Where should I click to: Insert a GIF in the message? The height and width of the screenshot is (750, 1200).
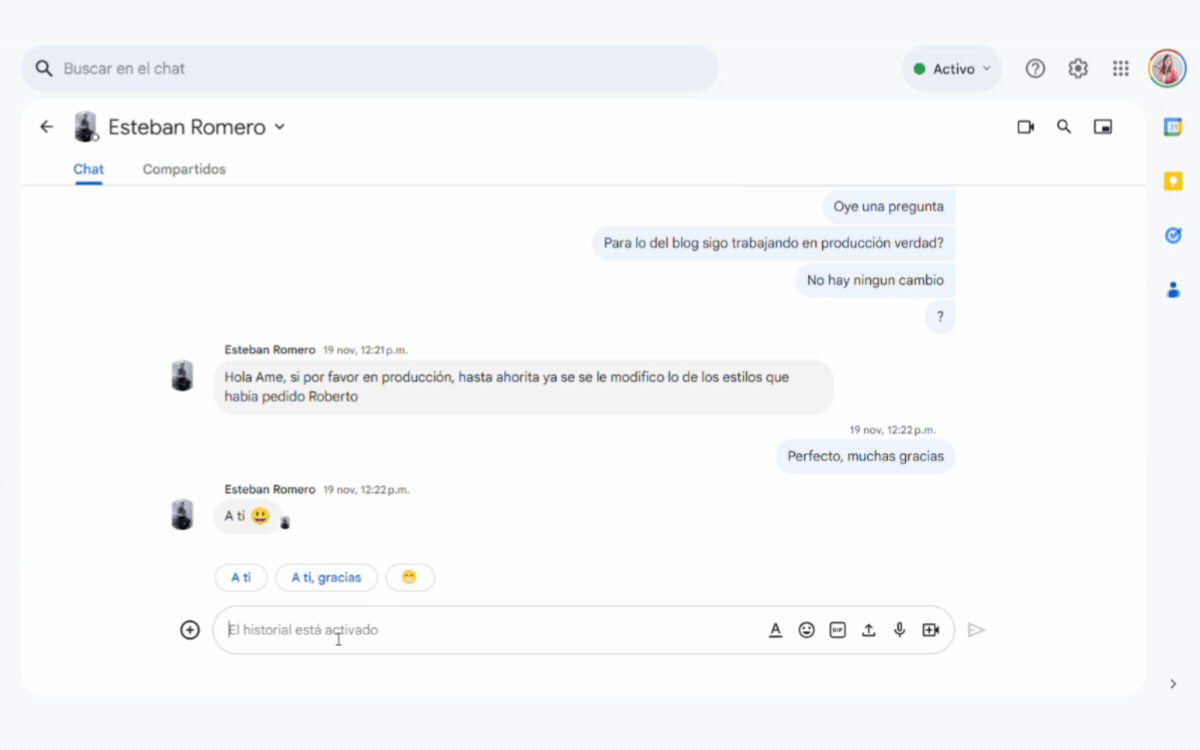point(838,630)
